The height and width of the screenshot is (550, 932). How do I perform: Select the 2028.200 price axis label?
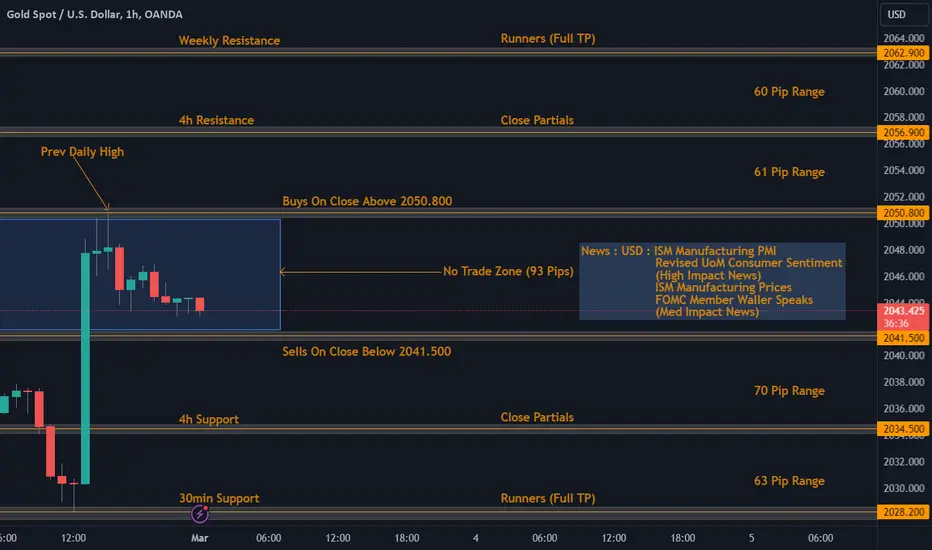pyautogui.click(x=903, y=512)
